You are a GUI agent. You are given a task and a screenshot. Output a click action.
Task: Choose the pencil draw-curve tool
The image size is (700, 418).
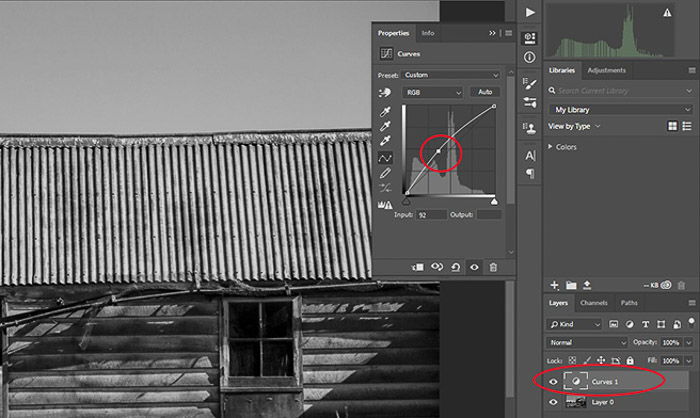(x=385, y=172)
